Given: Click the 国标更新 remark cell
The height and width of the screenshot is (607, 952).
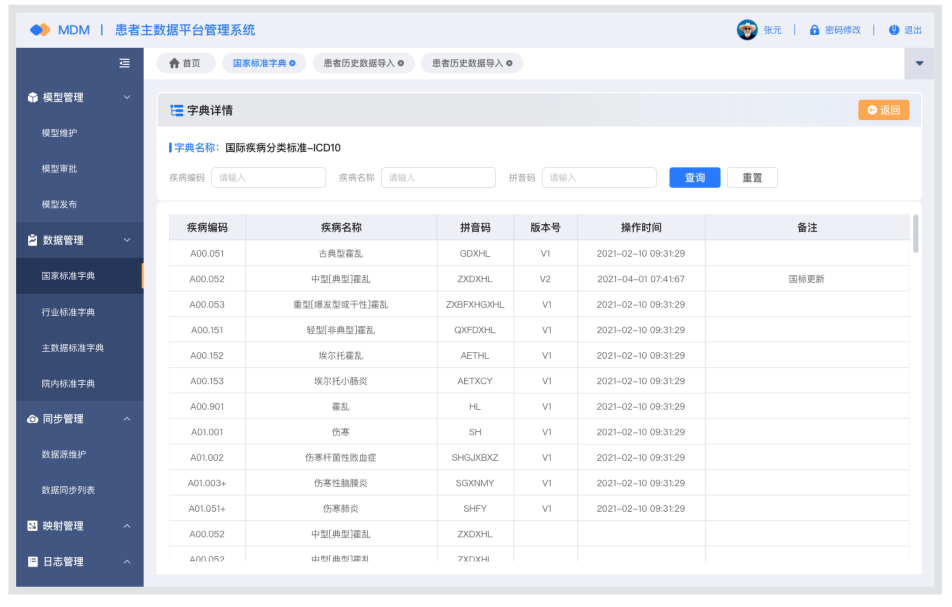Looking at the screenshot, I should 807,279.
